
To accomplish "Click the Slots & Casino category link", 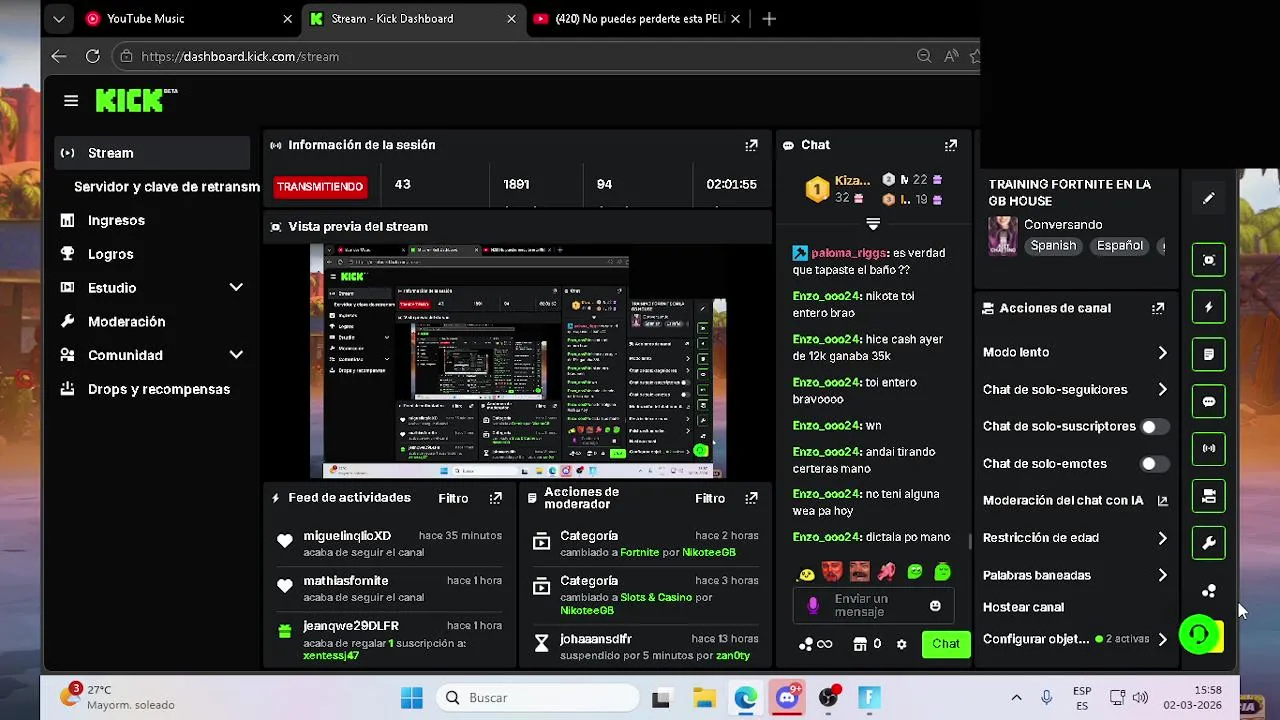I will (x=656, y=597).
